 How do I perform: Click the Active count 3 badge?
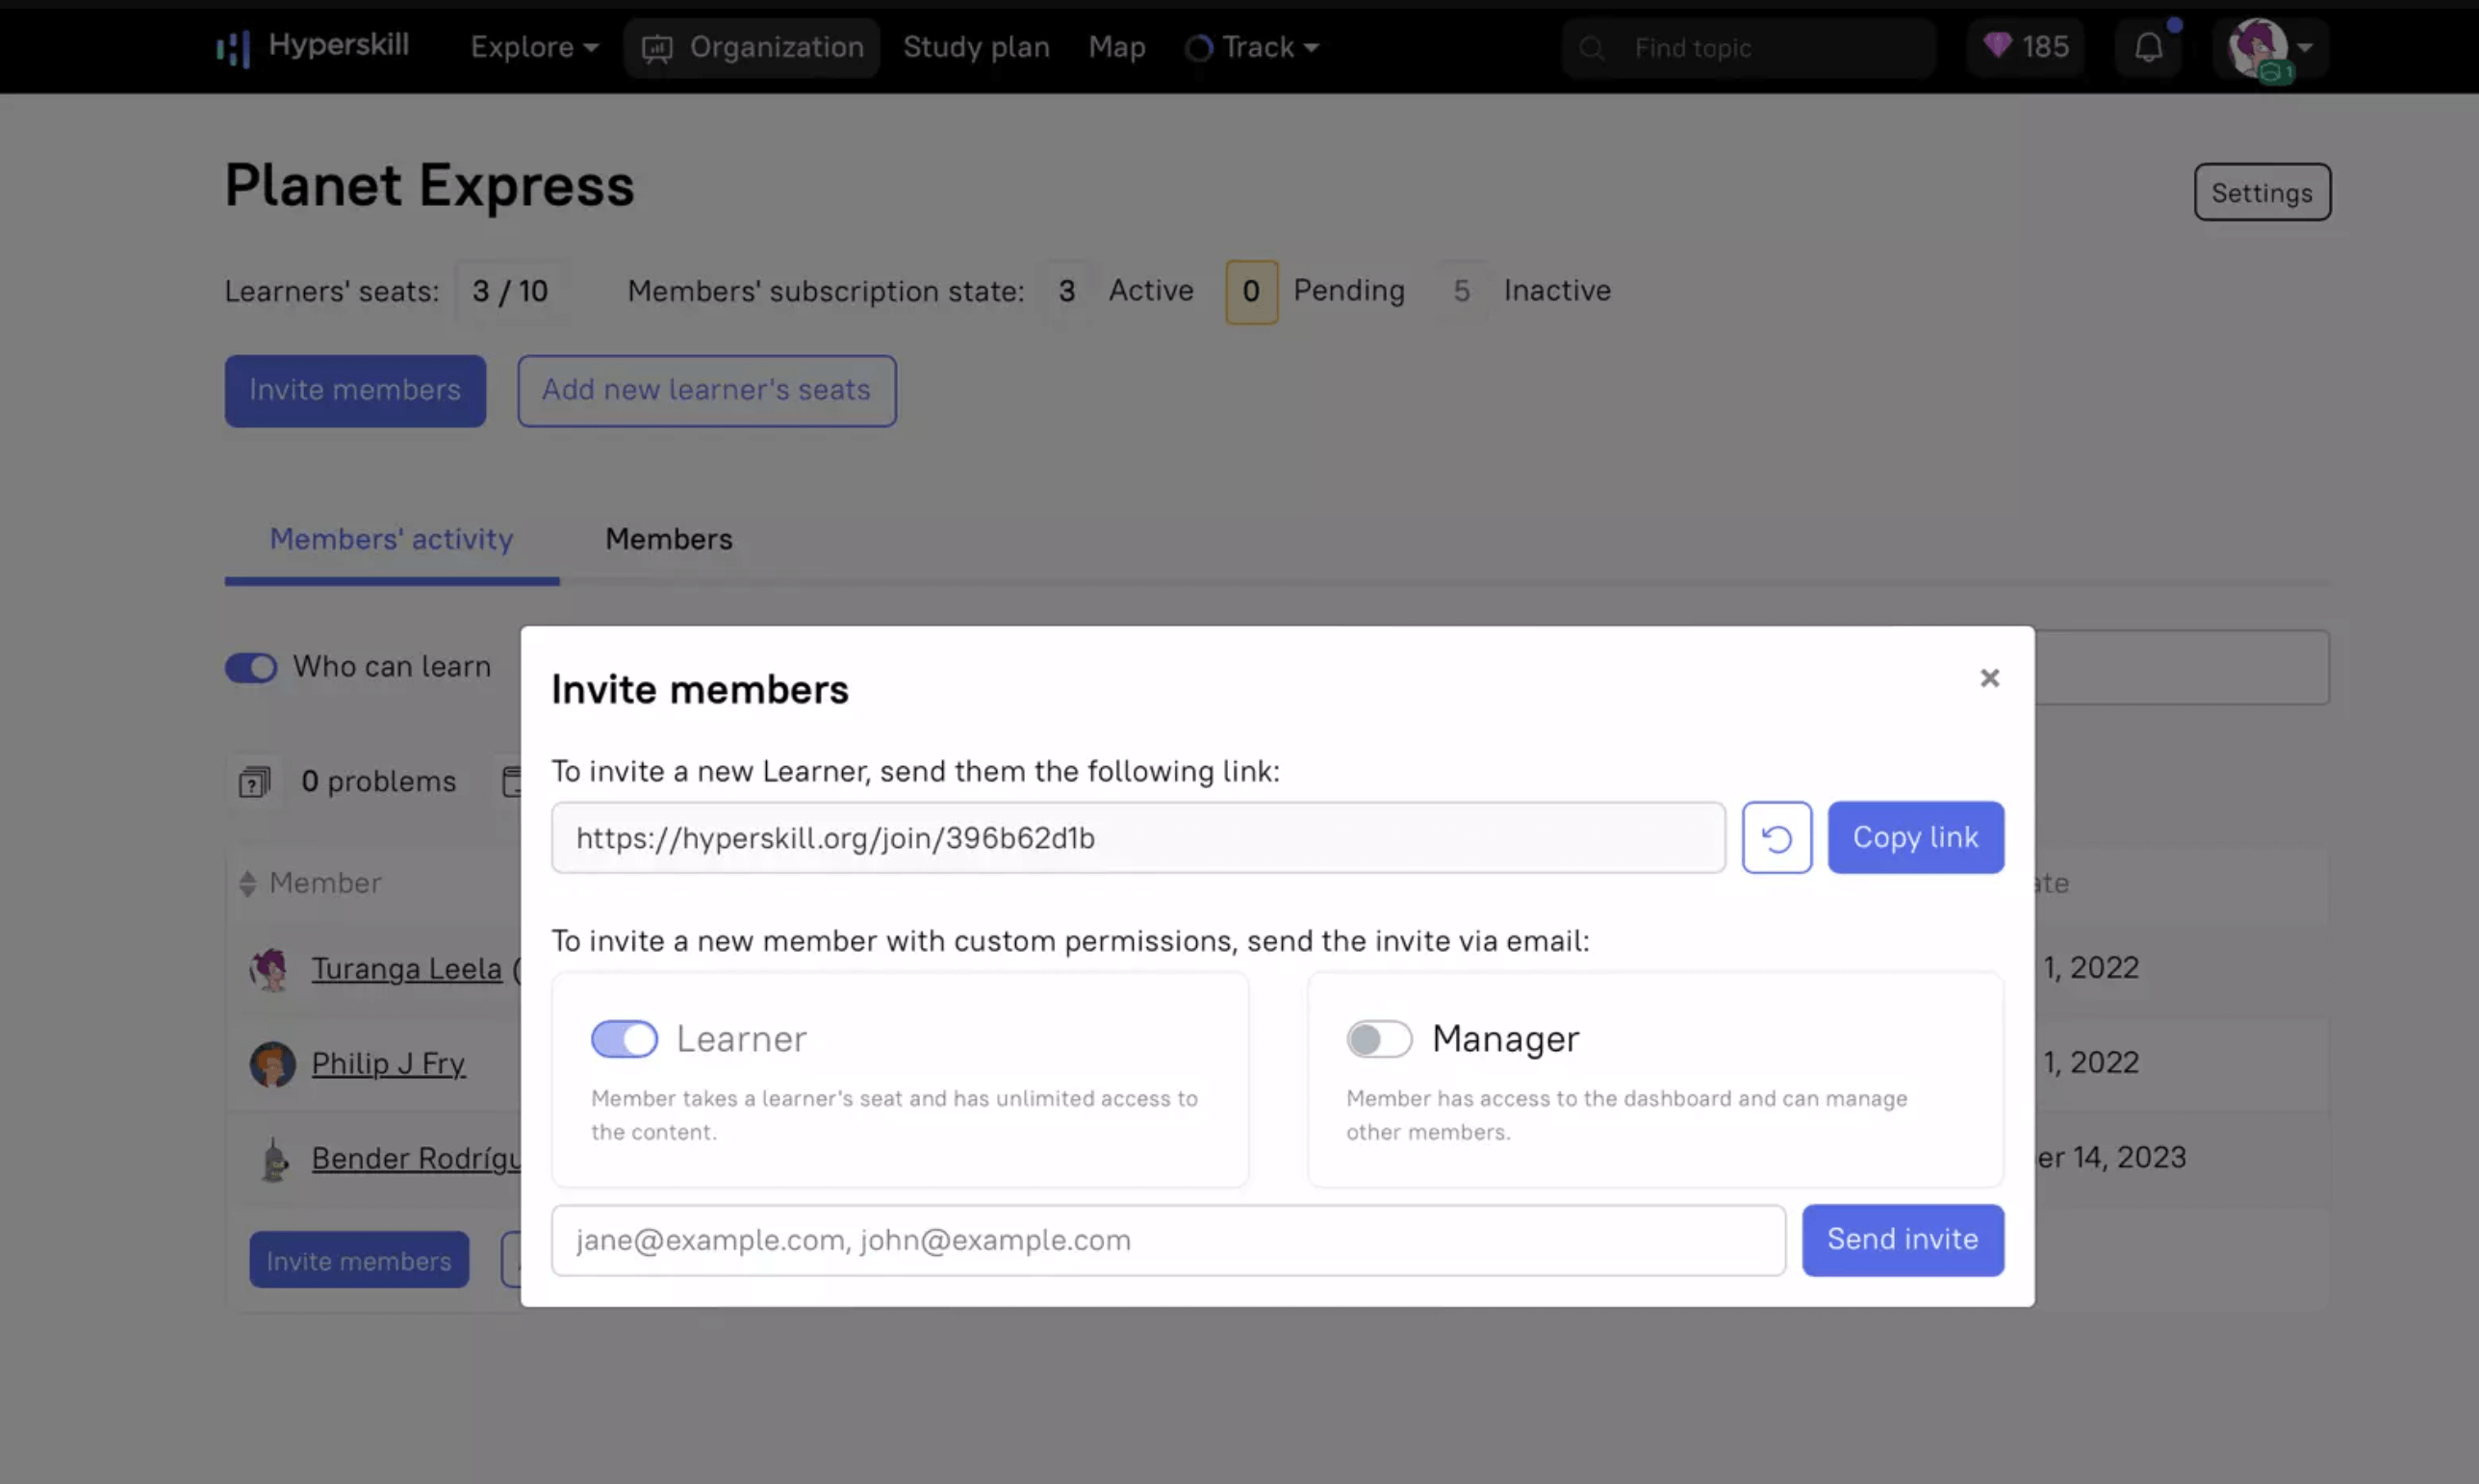click(x=1067, y=292)
